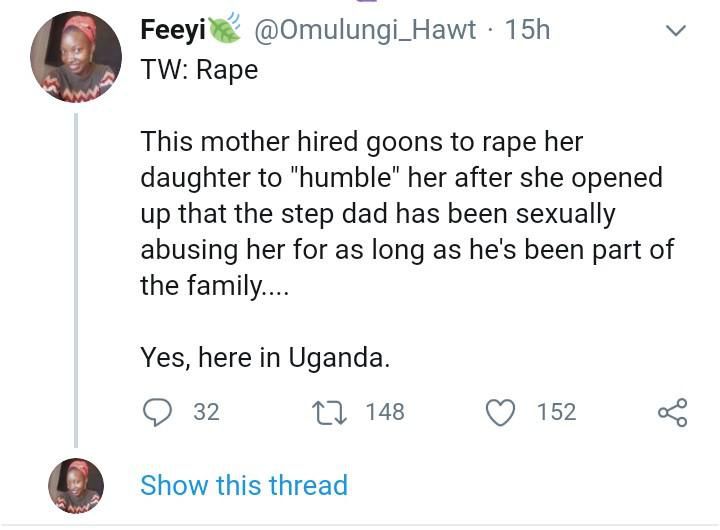This screenshot has width=720, height=530.
Task: Click the reply speech bubble icon
Action: click(x=157, y=411)
